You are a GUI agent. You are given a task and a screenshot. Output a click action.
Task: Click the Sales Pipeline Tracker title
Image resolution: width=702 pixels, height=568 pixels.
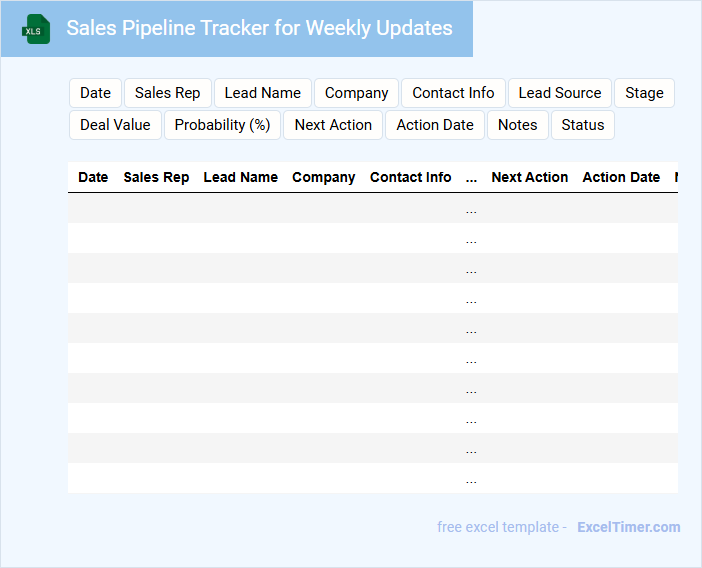click(x=259, y=28)
